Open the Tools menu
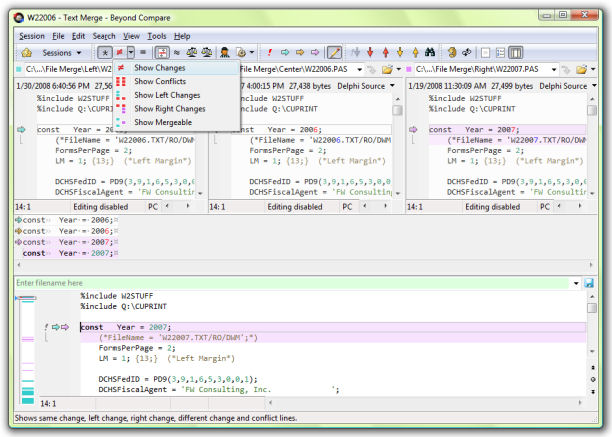This screenshot has height=437, width=612. tap(157, 35)
